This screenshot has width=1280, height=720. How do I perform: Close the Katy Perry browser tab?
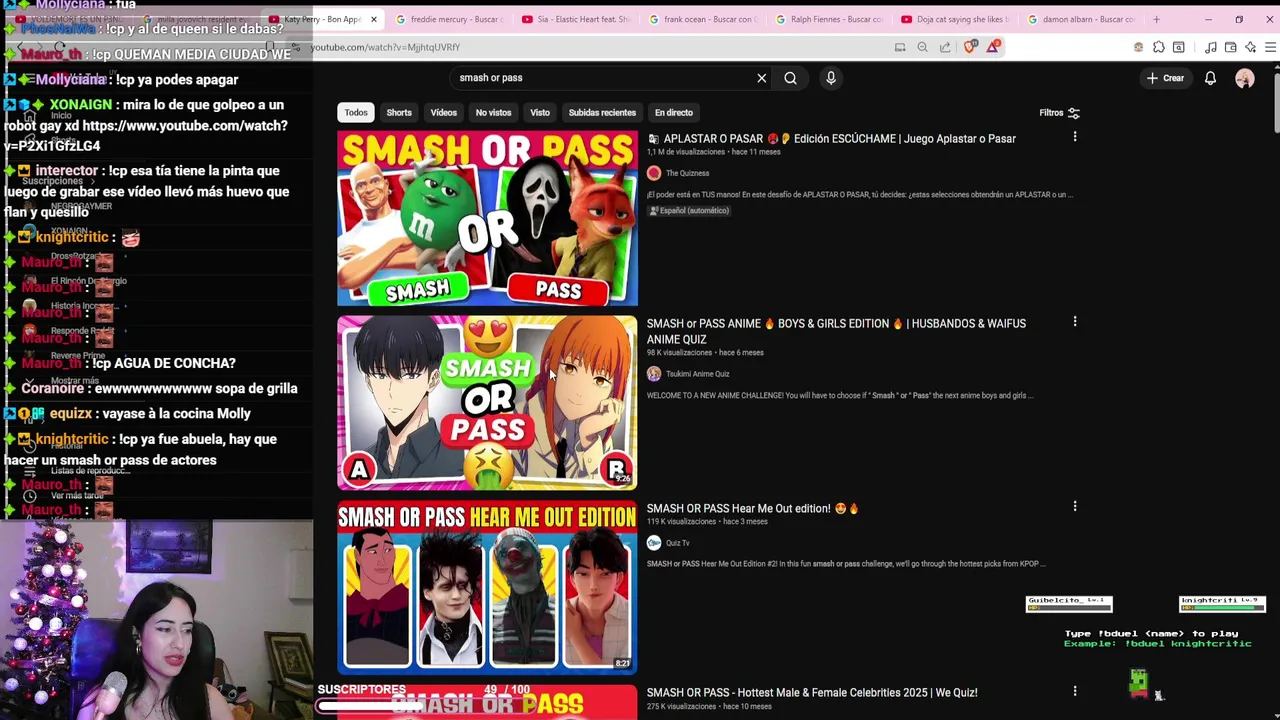pos(374,19)
